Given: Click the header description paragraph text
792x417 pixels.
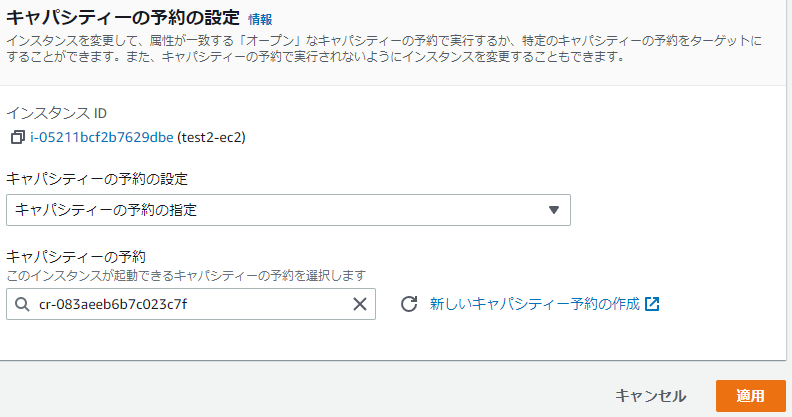Looking at the screenshot, I should [380, 48].
